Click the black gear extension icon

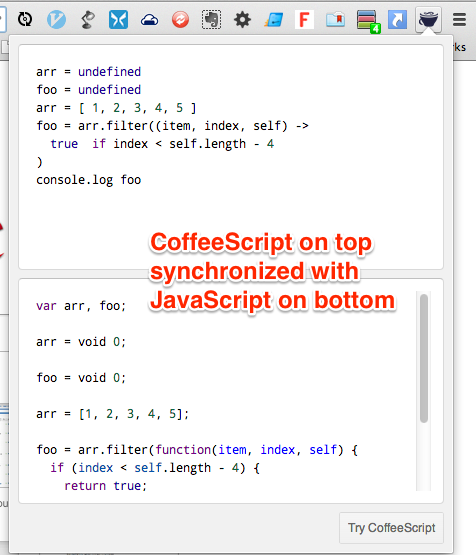[242, 19]
